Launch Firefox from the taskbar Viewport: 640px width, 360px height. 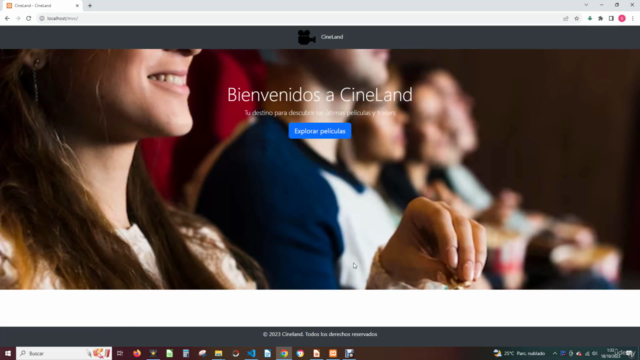(x=137, y=353)
